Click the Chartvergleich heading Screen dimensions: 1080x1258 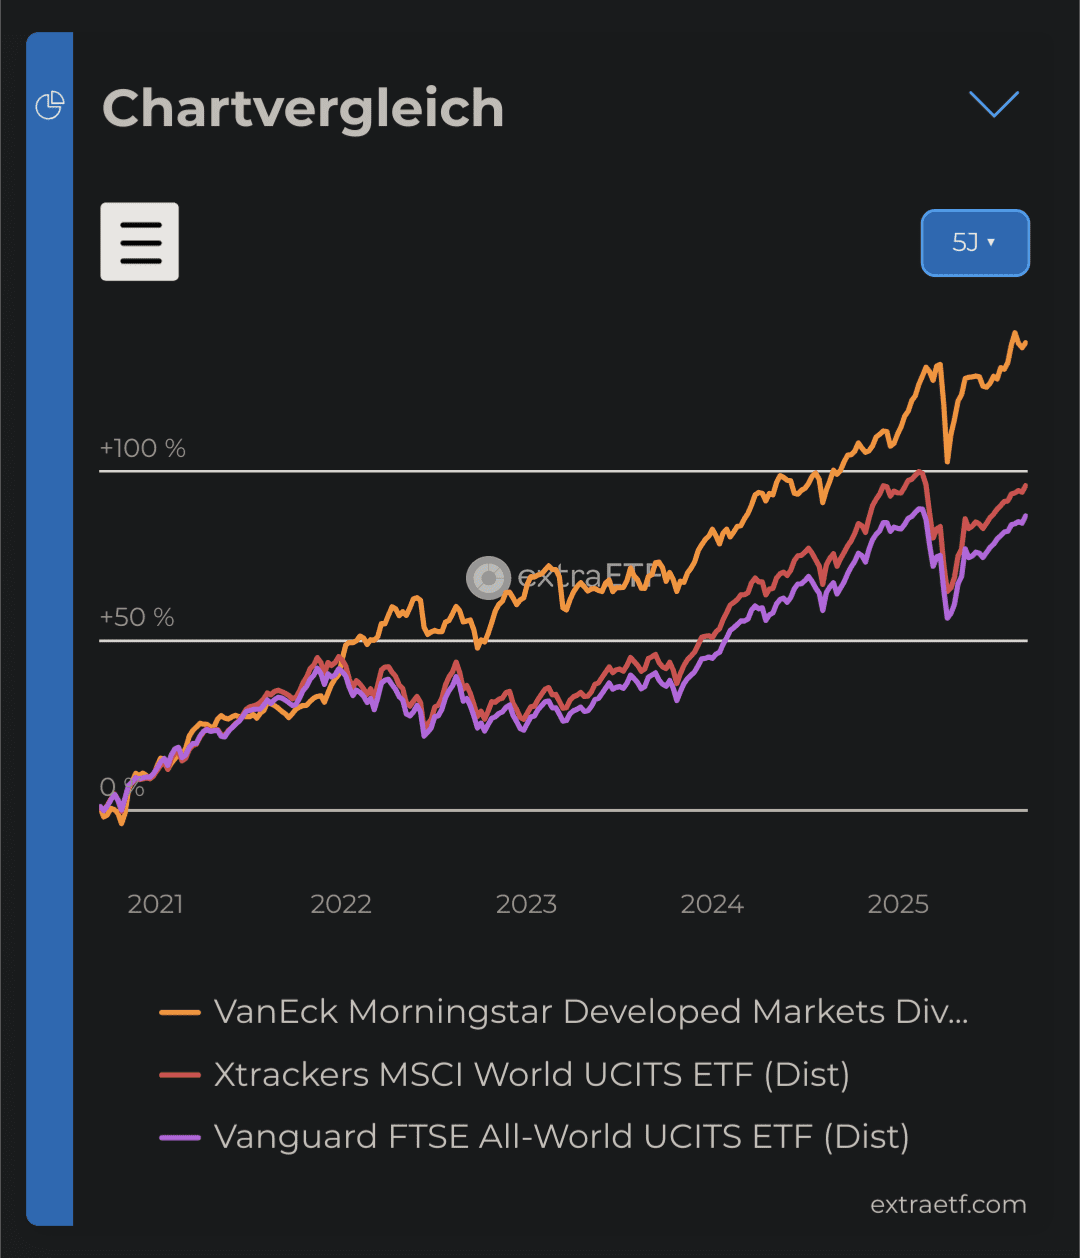click(x=303, y=108)
